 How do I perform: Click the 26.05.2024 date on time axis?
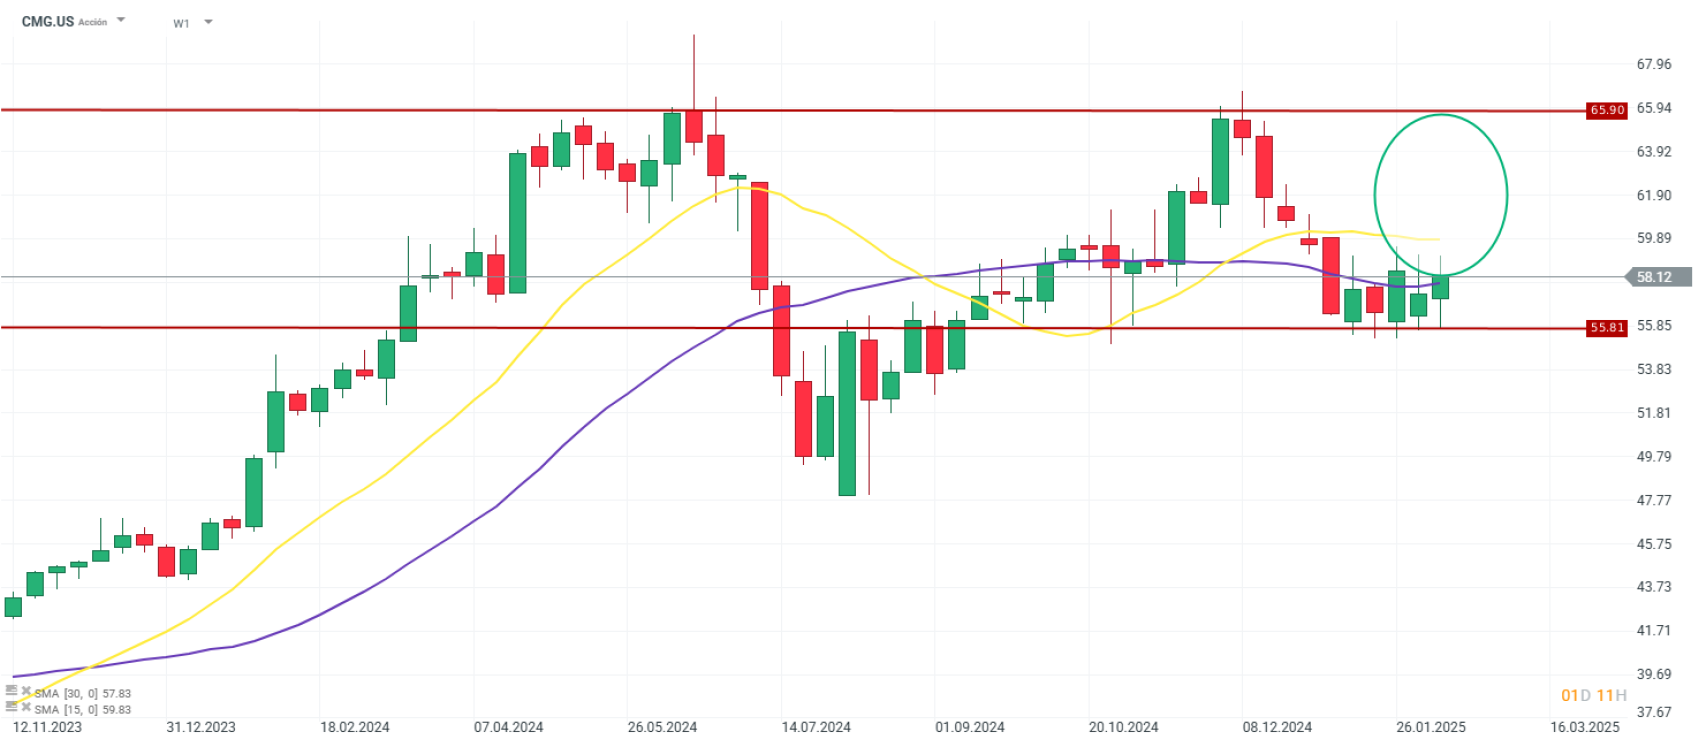662,727
